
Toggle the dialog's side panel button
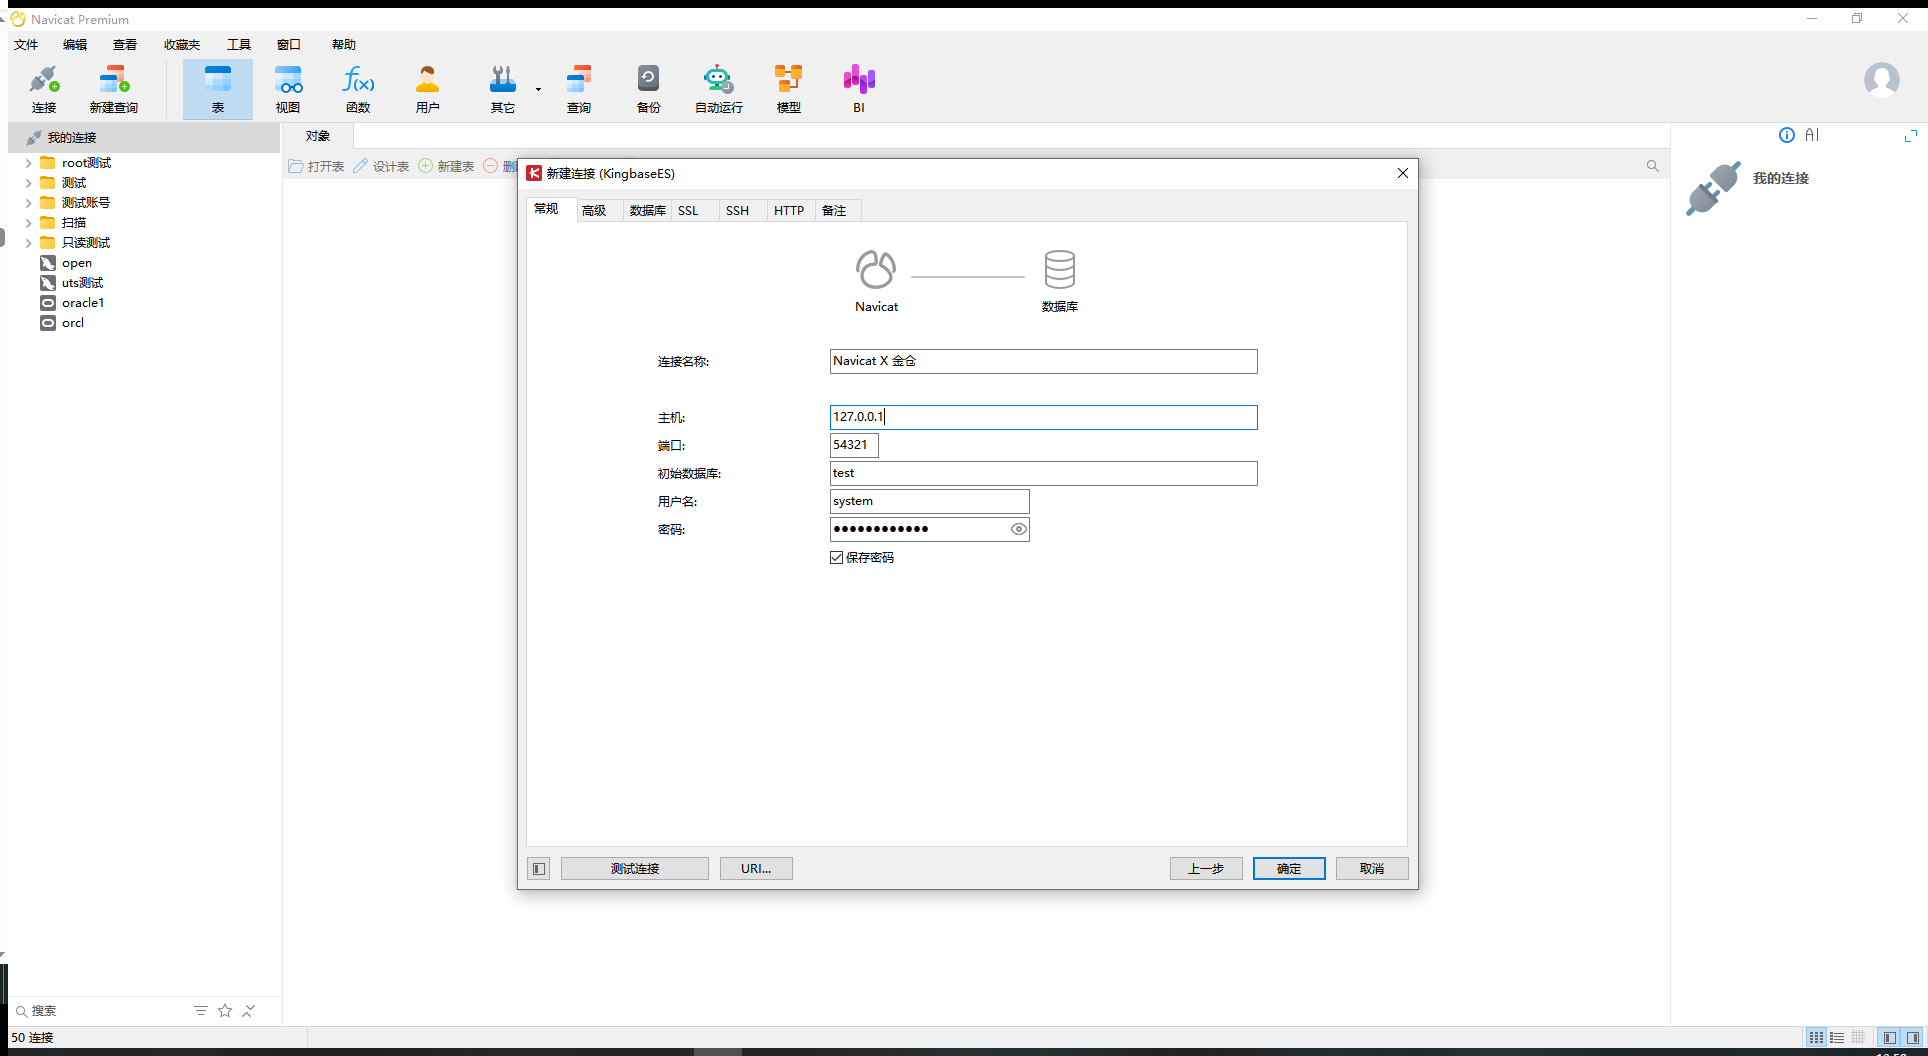539,869
